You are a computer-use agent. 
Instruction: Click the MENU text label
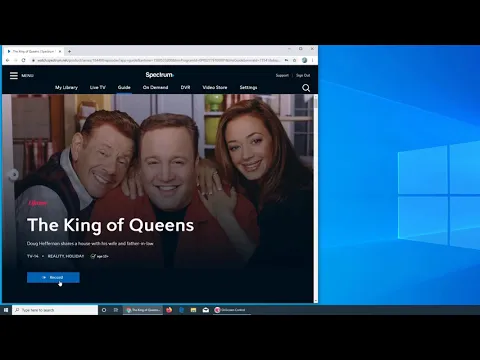pyautogui.click(x=27, y=76)
